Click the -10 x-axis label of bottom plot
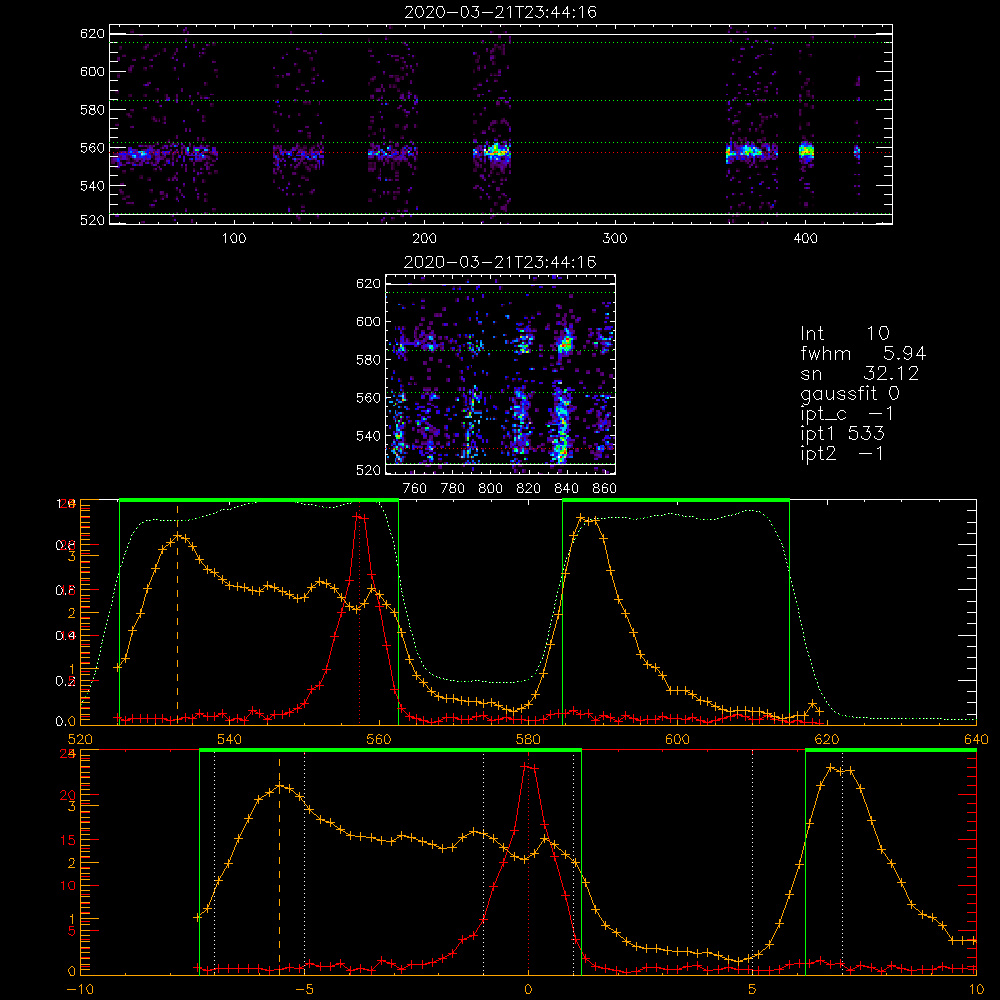Image resolution: width=1000 pixels, height=1000 pixels. pyautogui.click(x=80, y=990)
